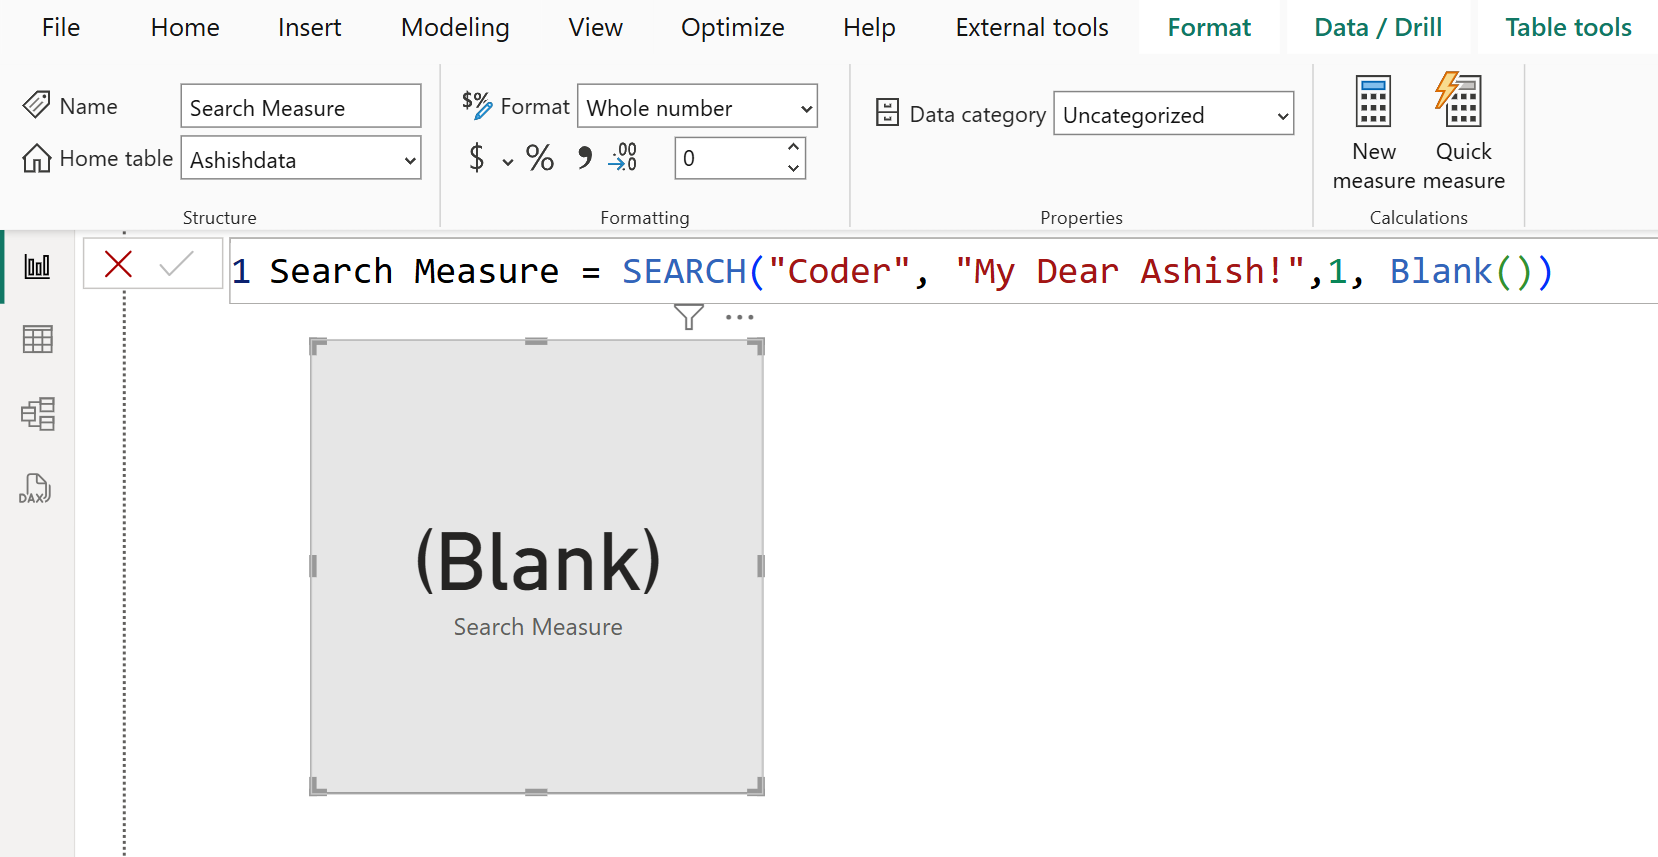Open visual's more options ellipsis
The width and height of the screenshot is (1658, 857).
[739, 317]
